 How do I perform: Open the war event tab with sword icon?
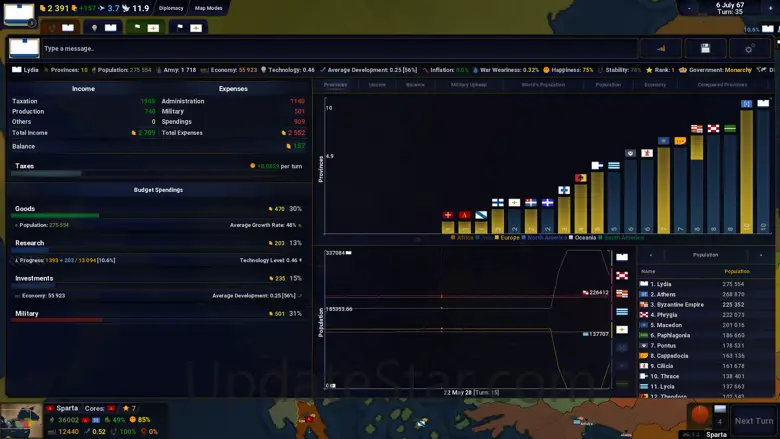[x=60, y=27]
